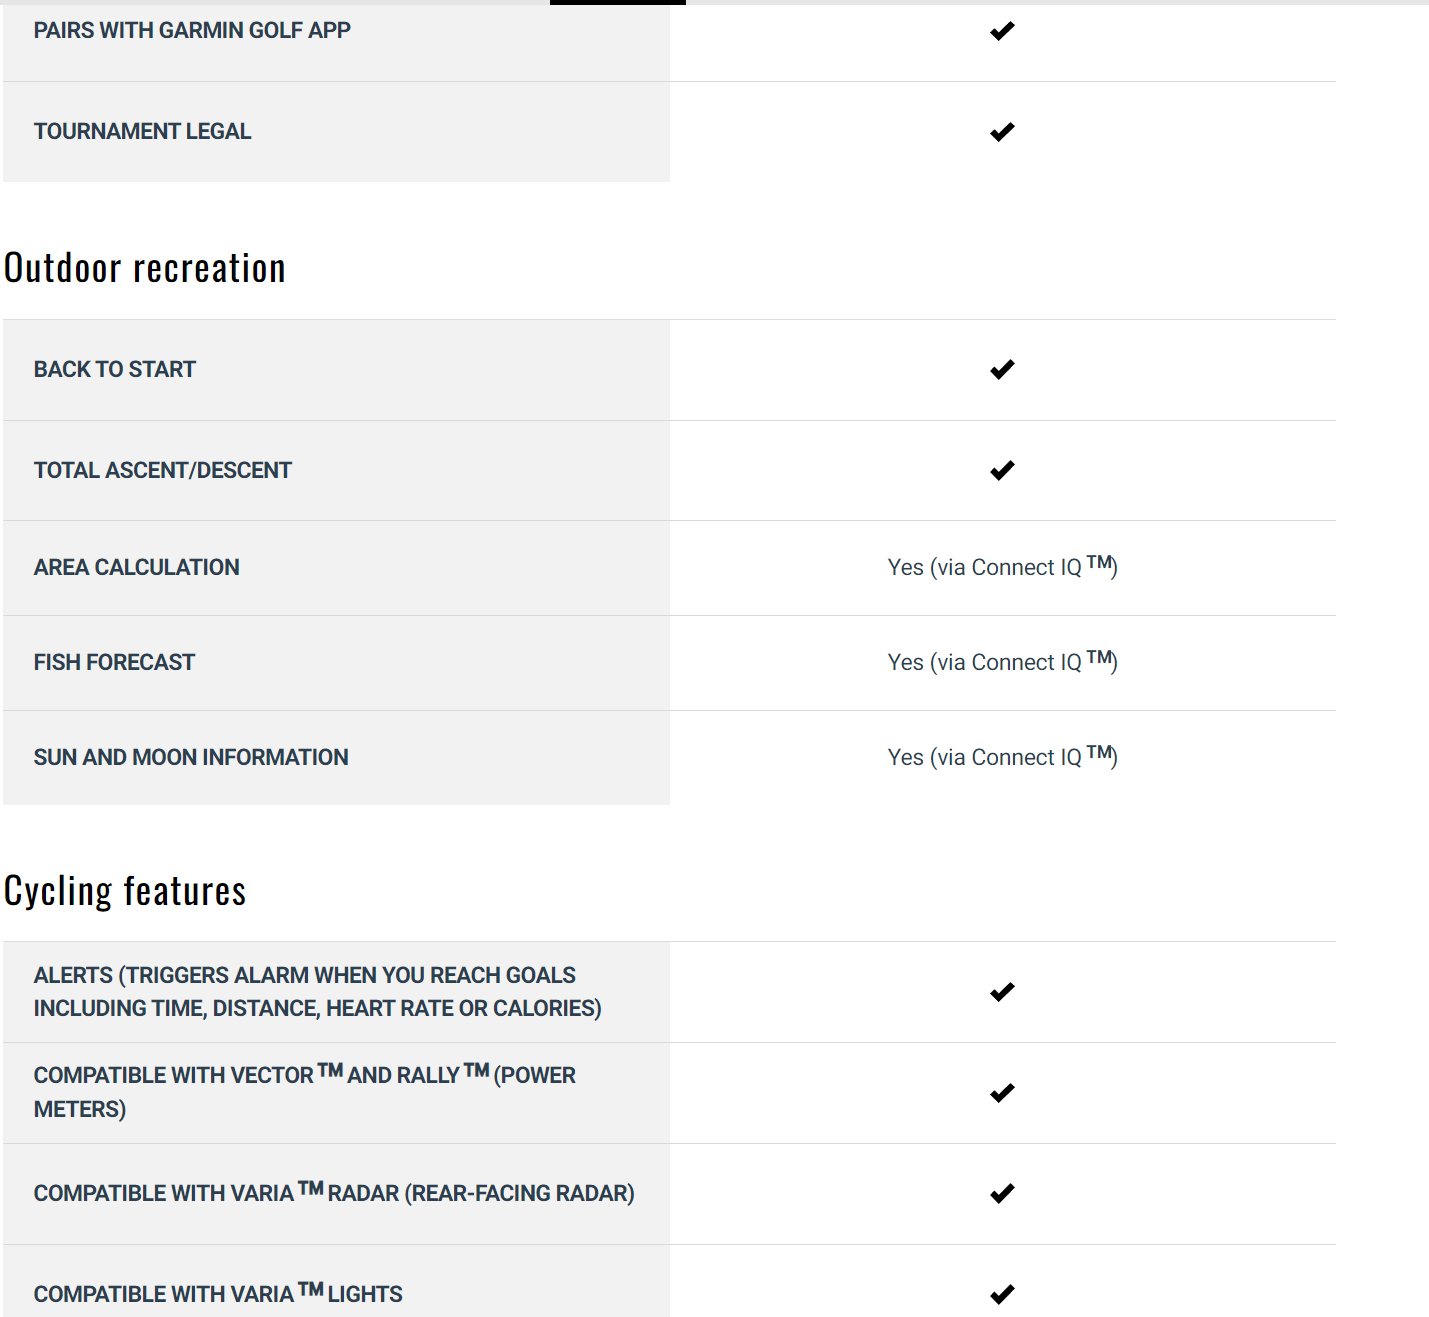Click Area Calculation's Yes via Connect IQ text
This screenshot has width=1429, height=1317.
(1002, 567)
